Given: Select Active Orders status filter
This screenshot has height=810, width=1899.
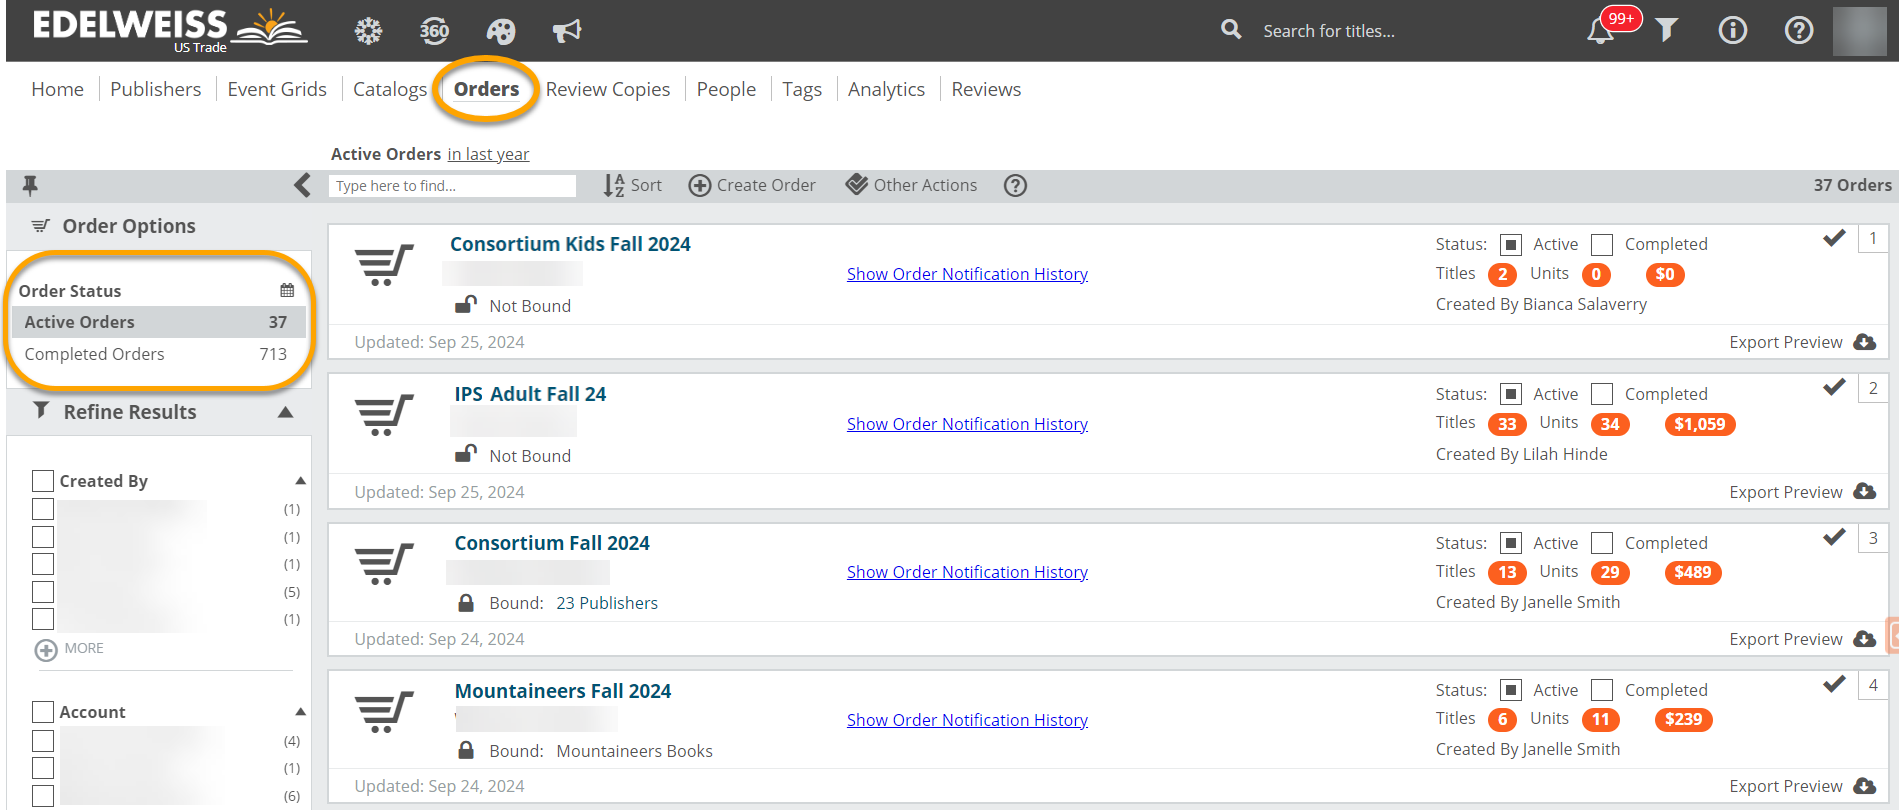Looking at the screenshot, I should pos(158,322).
